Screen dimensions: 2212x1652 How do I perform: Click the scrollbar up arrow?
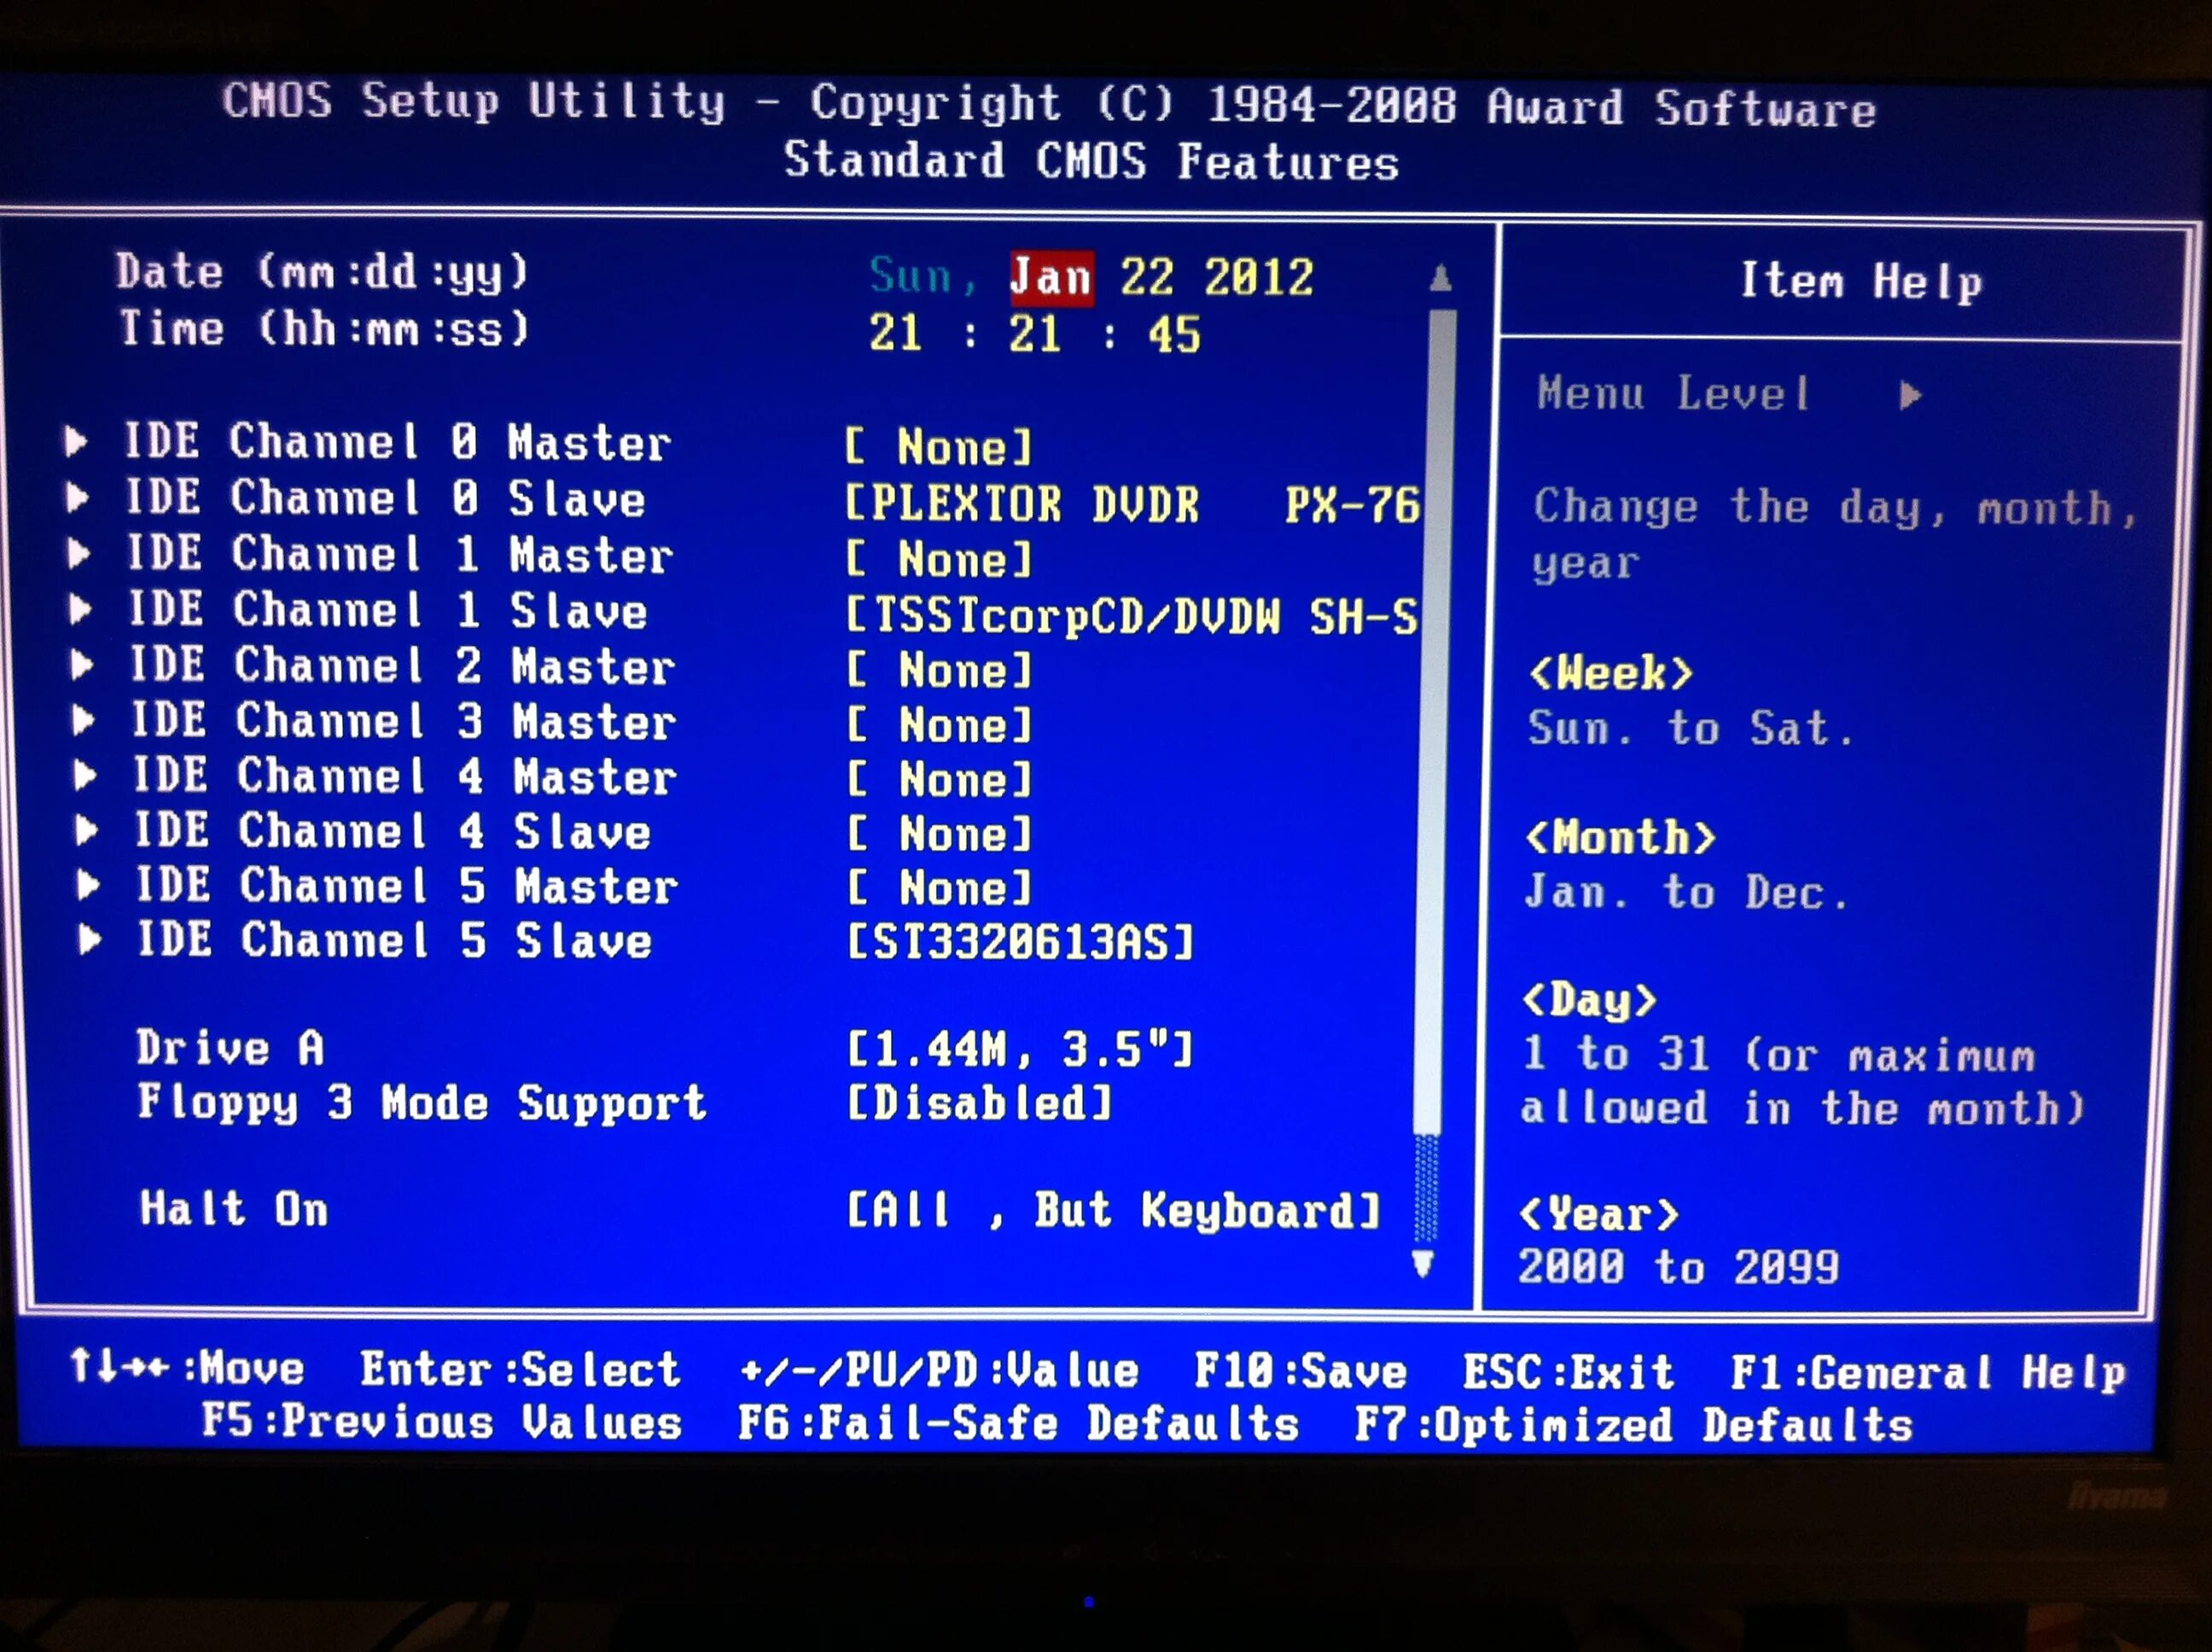[1440, 278]
